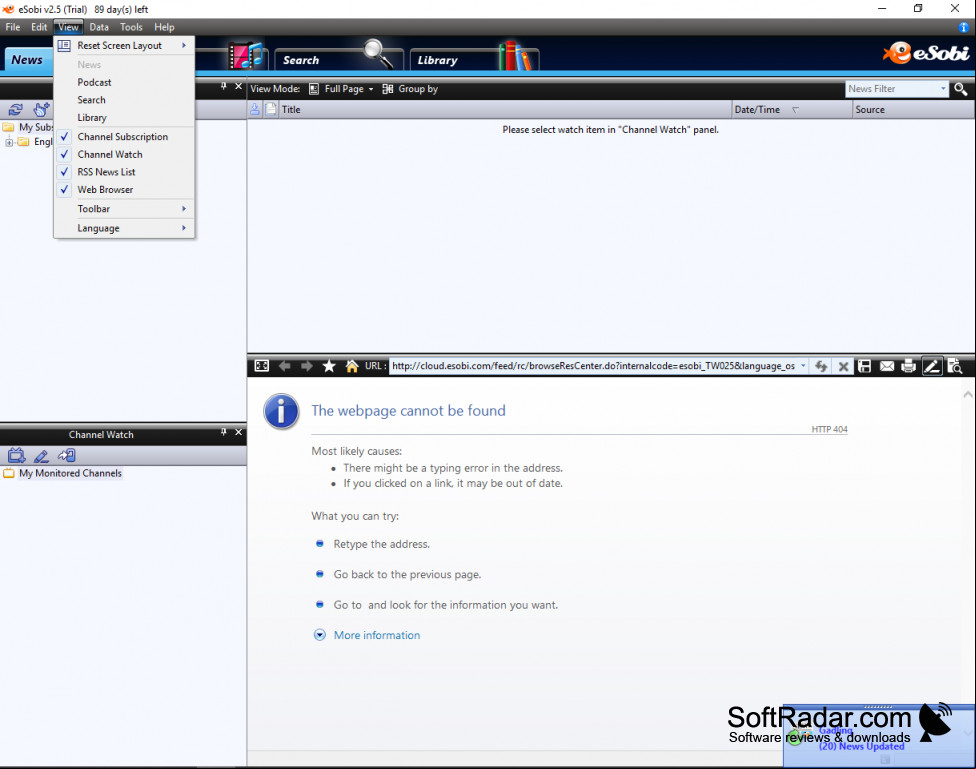Viewport: 976px width, 769px height.
Task: Choose Search from View menu
Action: tap(124, 100)
